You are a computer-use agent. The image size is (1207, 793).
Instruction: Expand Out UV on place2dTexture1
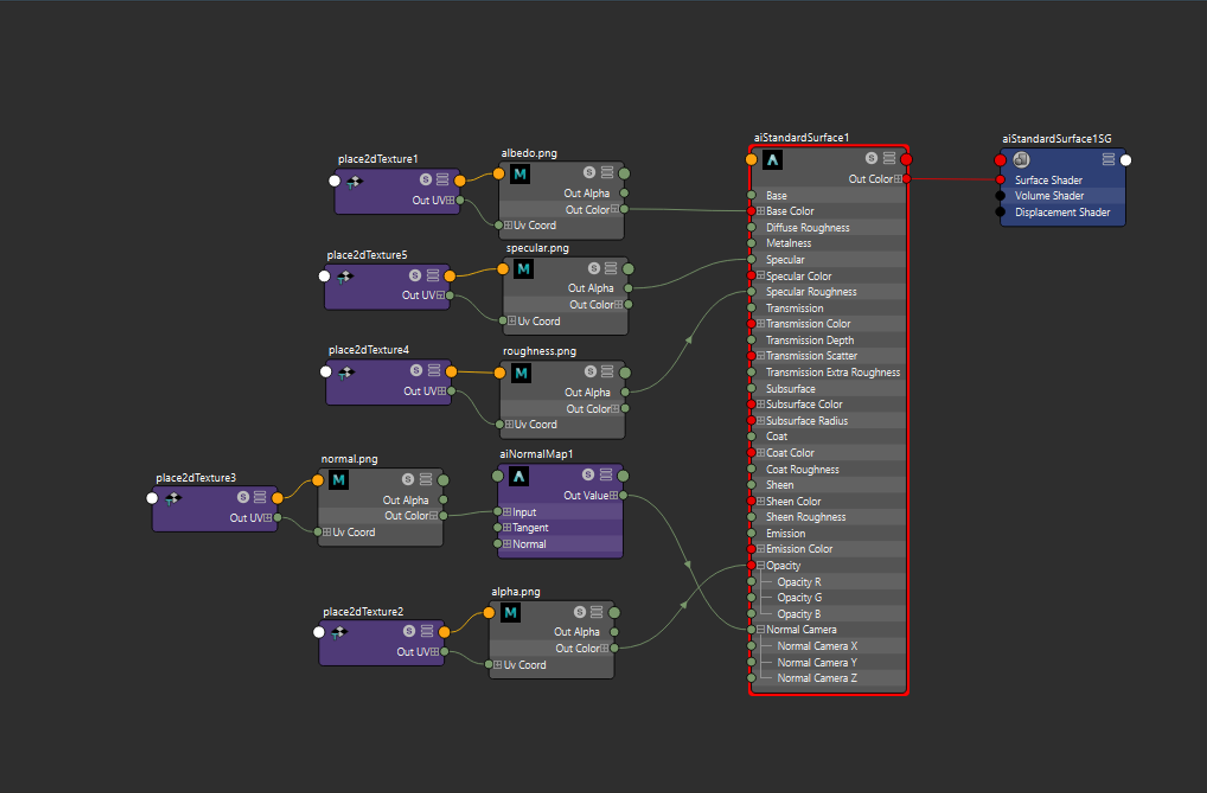(x=451, y=200)
